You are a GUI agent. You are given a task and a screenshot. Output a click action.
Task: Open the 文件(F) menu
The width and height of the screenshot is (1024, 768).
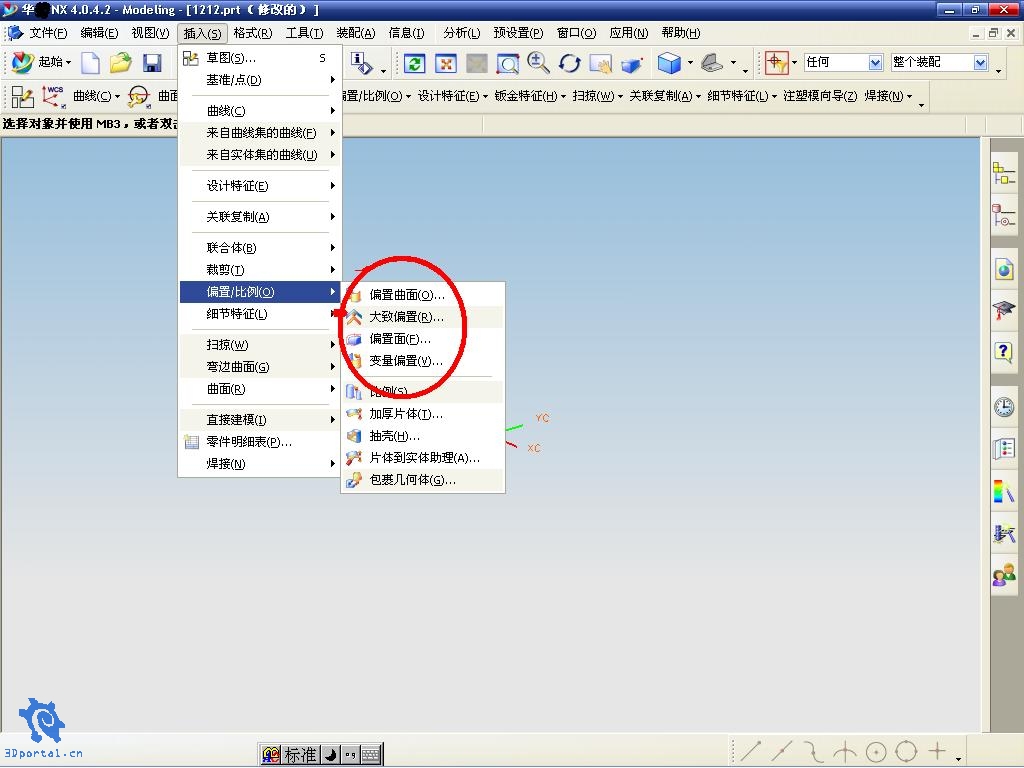(48, 33)
